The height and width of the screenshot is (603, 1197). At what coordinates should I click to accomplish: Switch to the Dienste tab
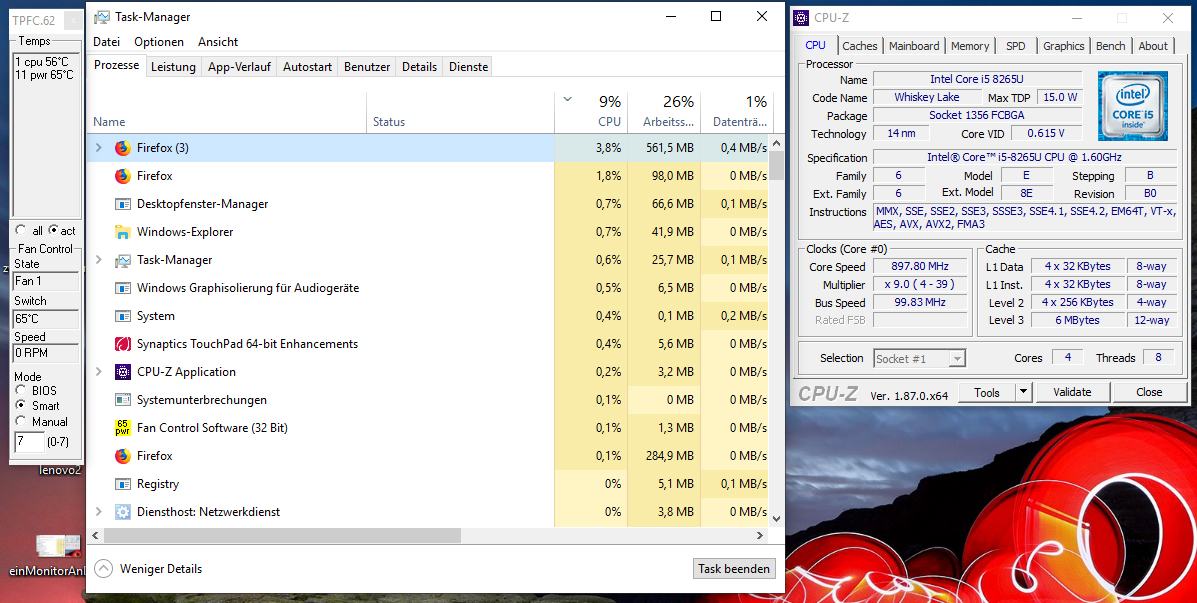469,67
